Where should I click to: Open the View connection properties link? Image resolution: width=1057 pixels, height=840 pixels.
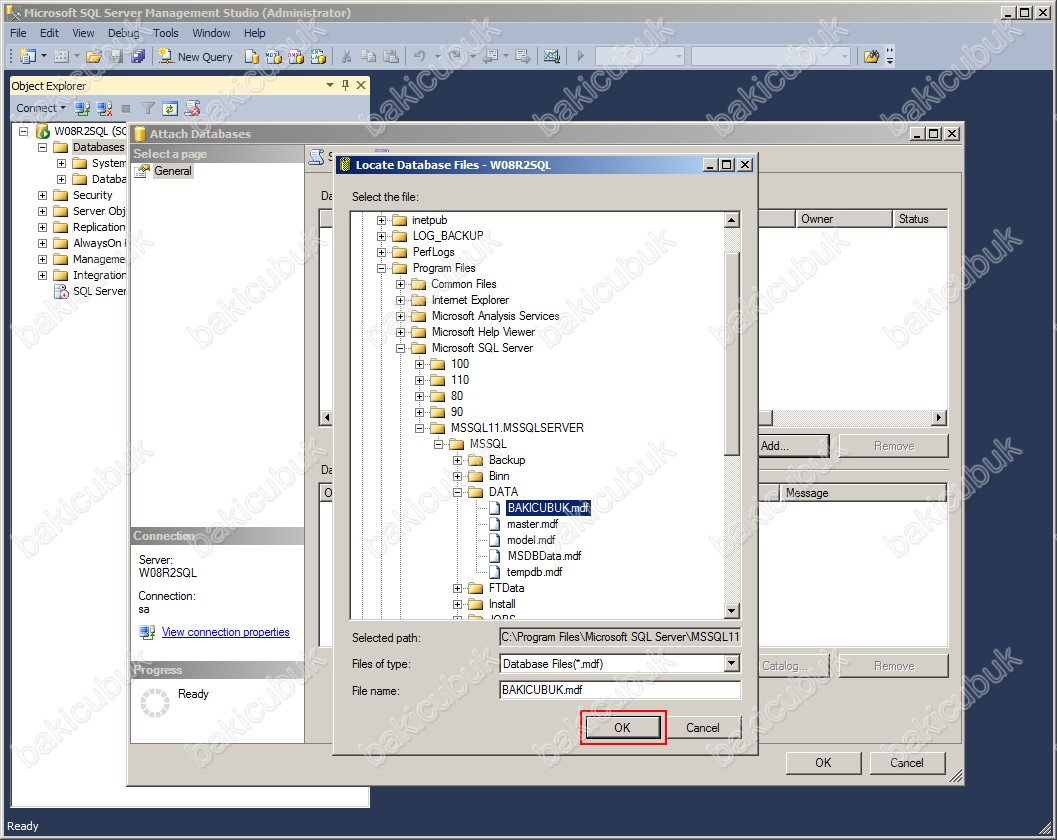225,632
